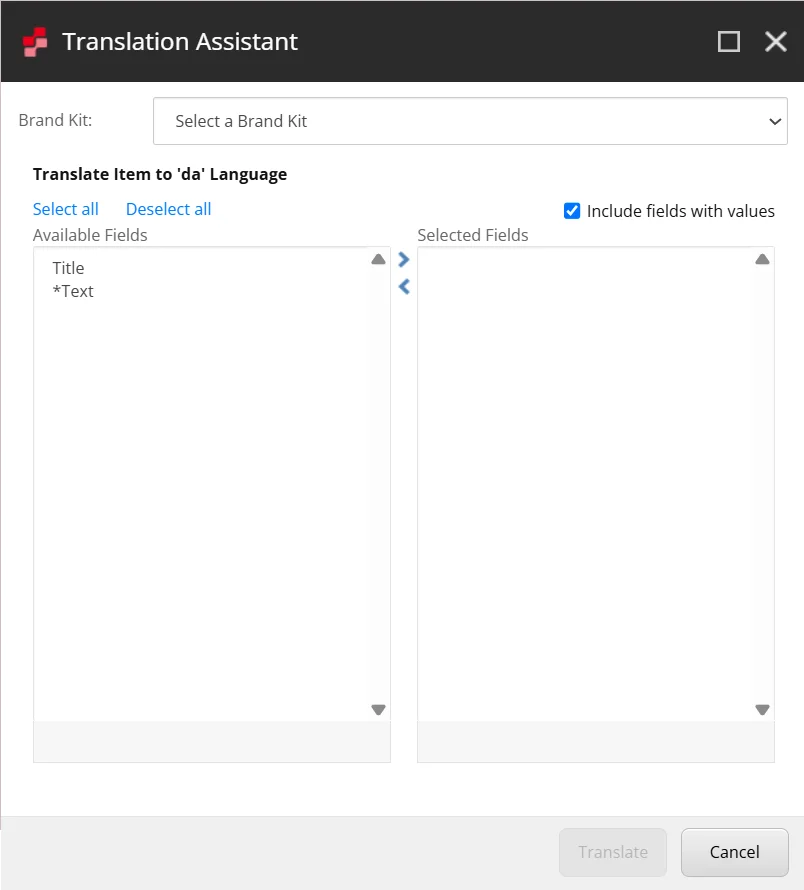This screenshot has width=804, height=890.
Task: Click the Select all link
Action: point(66,209)
